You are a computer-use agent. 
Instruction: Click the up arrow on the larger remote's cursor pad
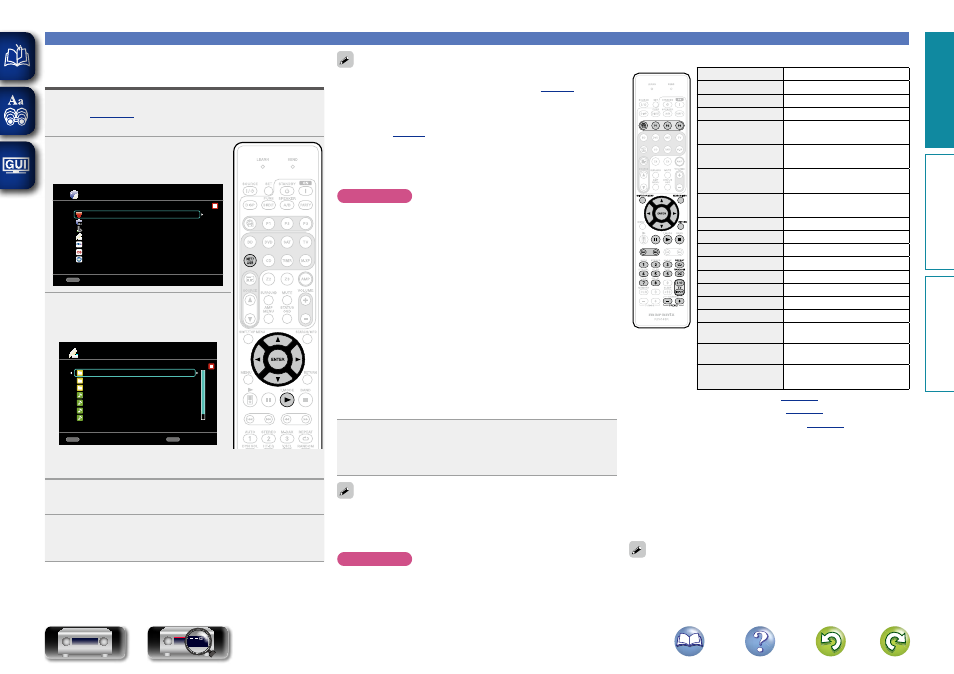tap(277, 340)
